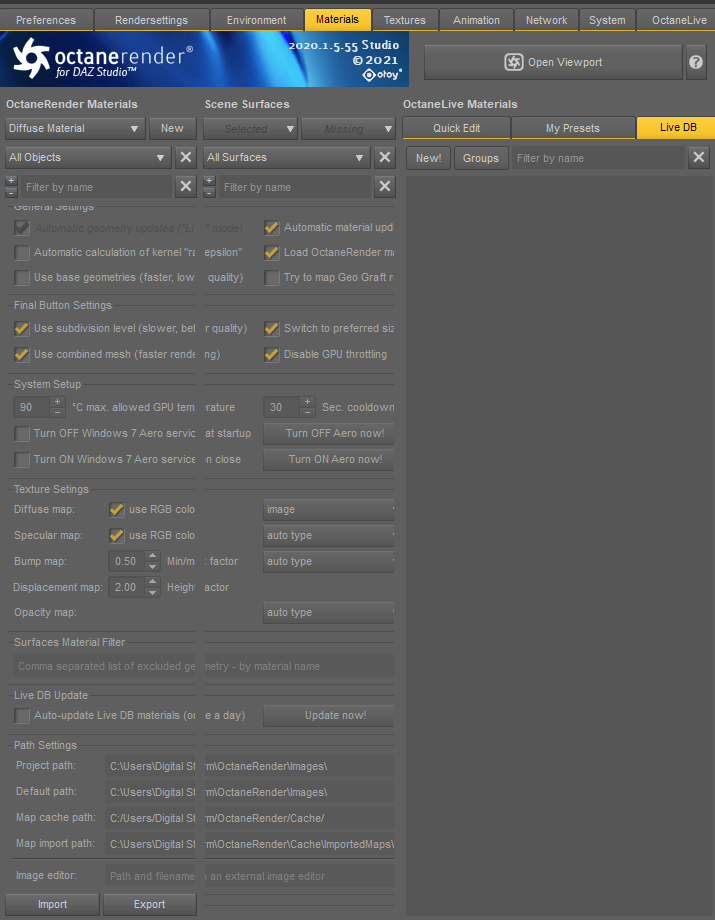Image resolution: width=715 pixels, height=920 pixels.
Task: Click the Octane logo on Open Viewport
Action: [x=514, y=62]
